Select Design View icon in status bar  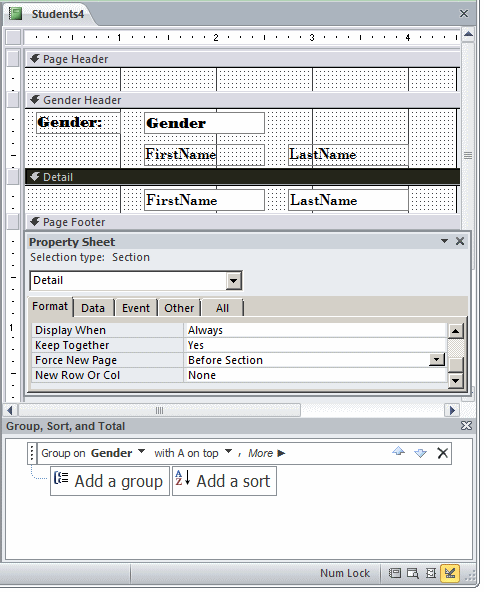[x=450, y=573]
